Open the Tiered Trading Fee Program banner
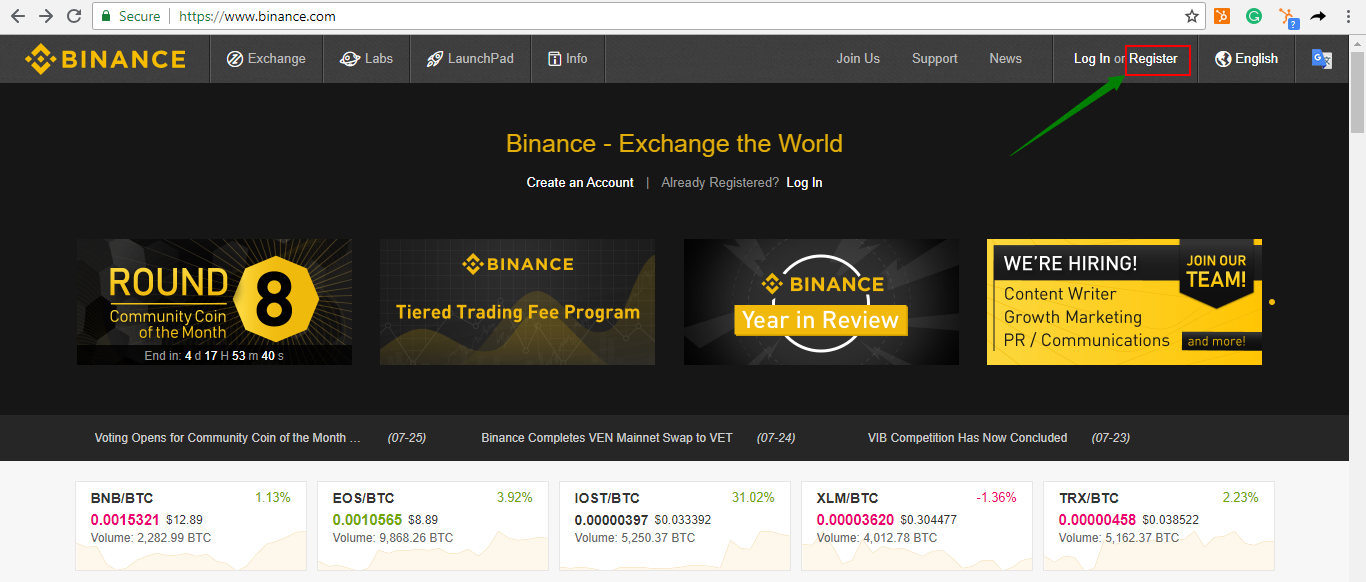The width and height of the screenshot is (1366, 582). click(517, 302)
